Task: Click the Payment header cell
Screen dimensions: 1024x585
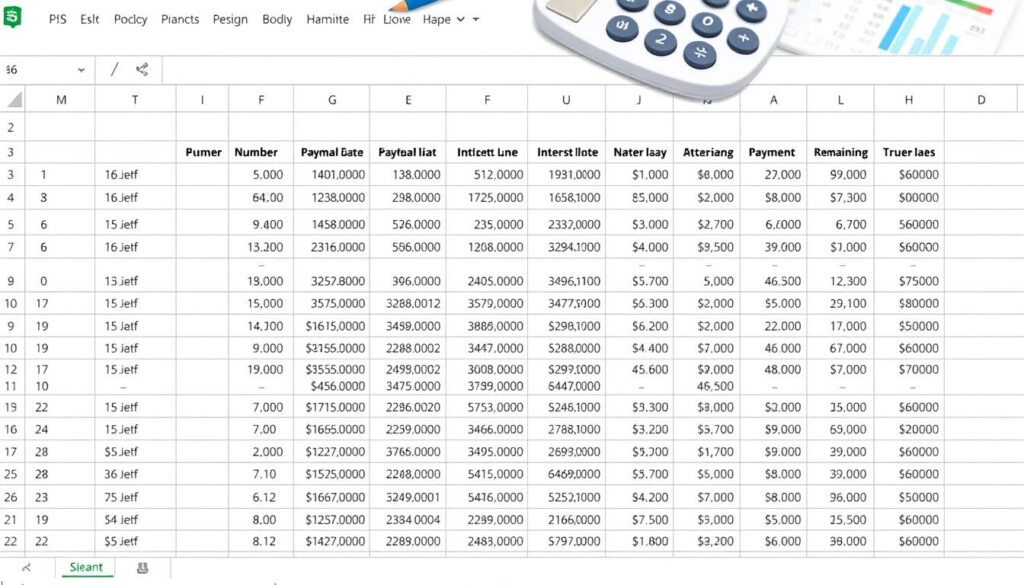Action: pyautogui.click(x=772, y=152)
